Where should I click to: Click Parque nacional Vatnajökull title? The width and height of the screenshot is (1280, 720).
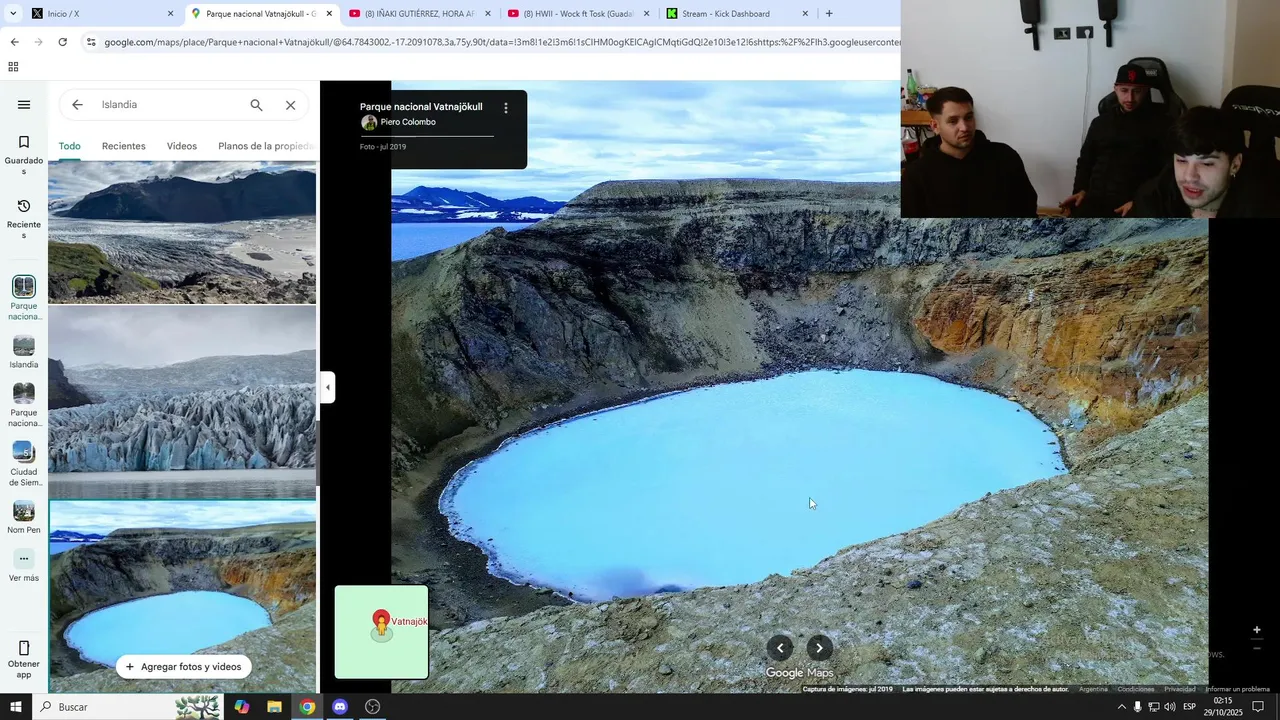421,107
